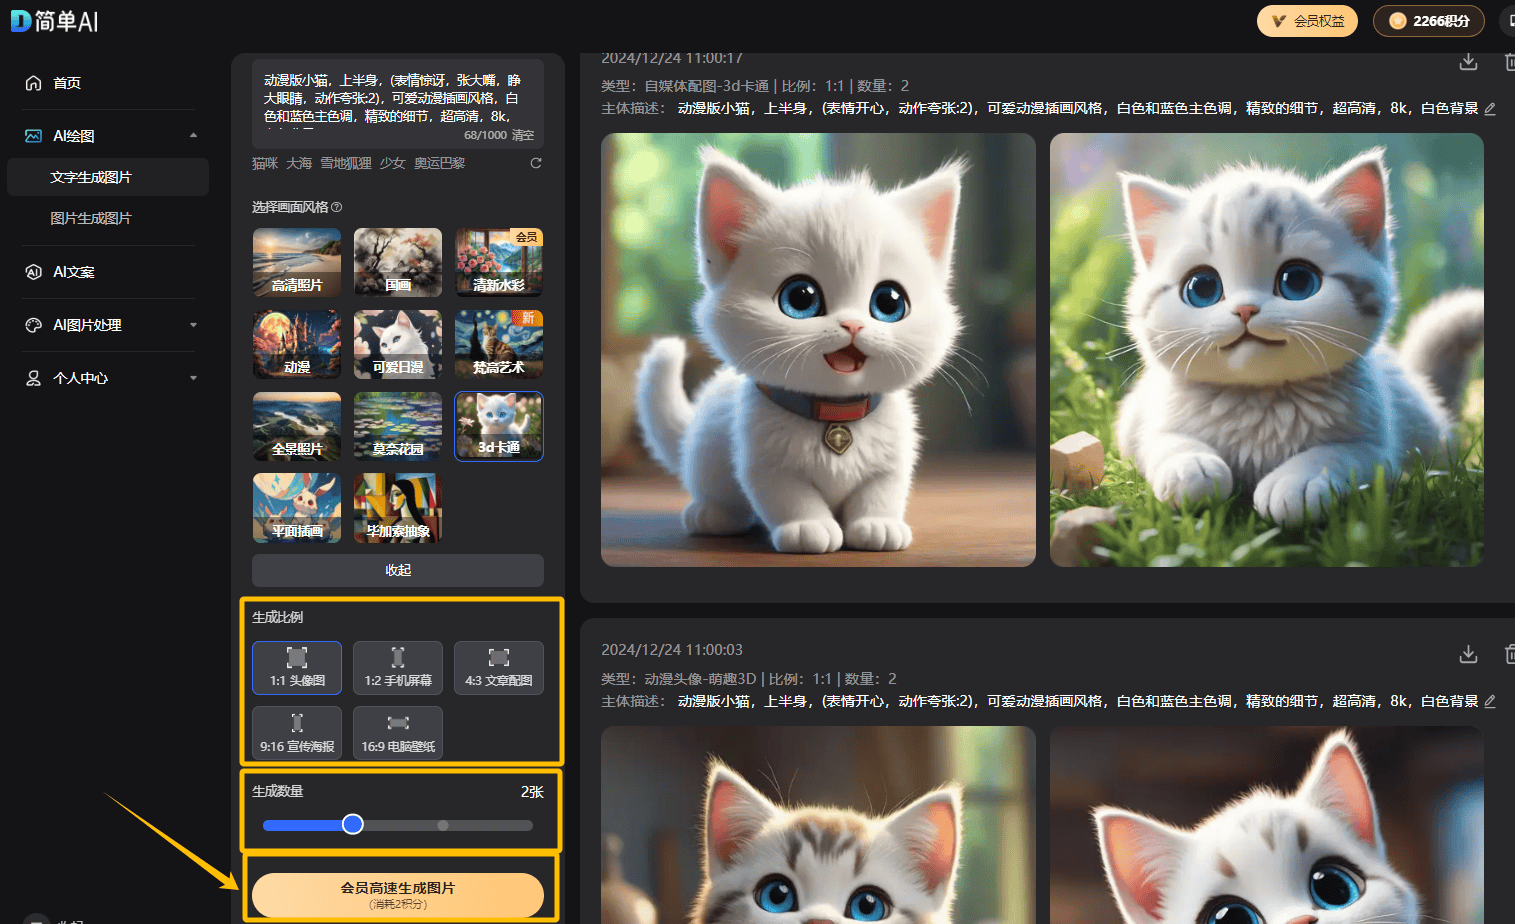Expand the 个人中心 sidebar menu
This screenshot has height=924, width=1515.
pyautogui.click(x=193, y=378)
